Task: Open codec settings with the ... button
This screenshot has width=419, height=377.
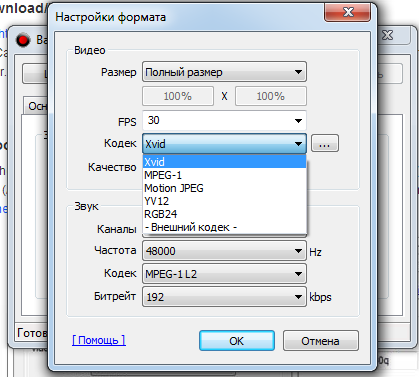Action: [x=325, y=143]
